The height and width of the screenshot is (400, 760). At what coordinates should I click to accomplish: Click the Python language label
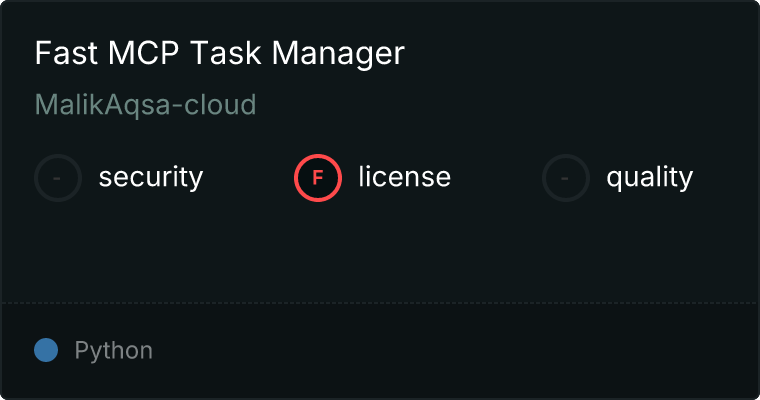click(114, 351)
